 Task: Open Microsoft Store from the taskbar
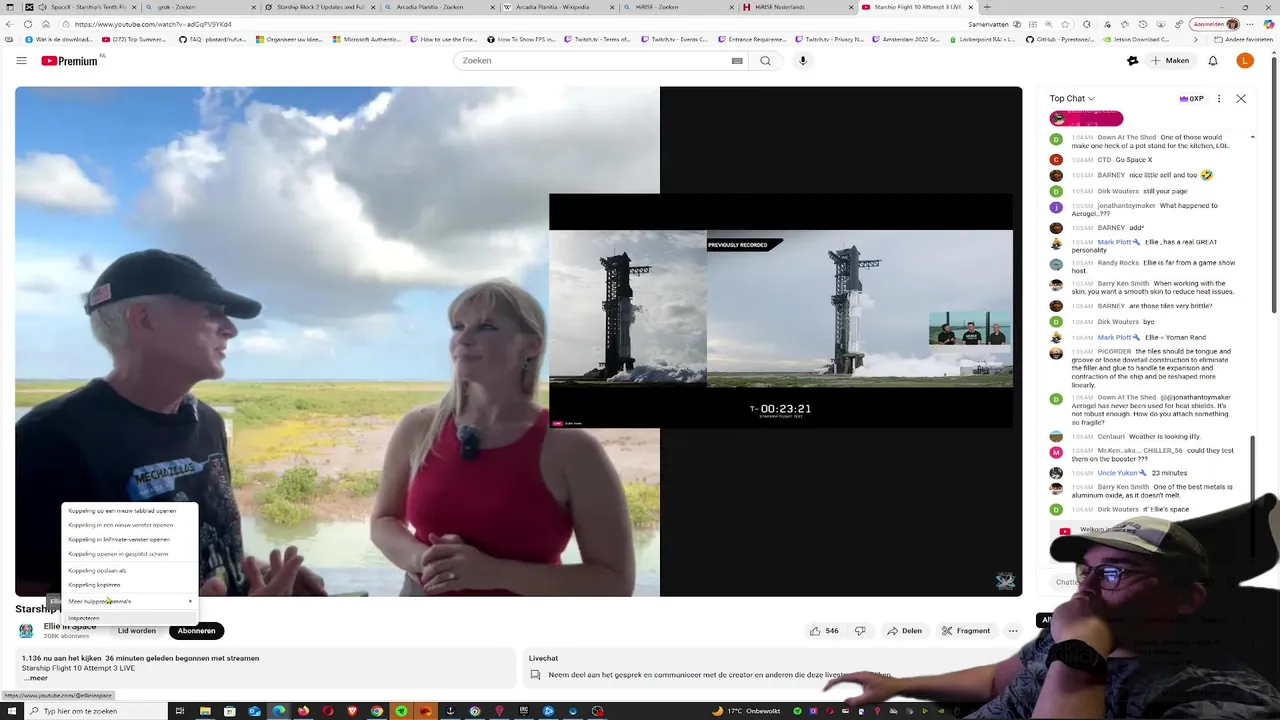pos(230,711)
